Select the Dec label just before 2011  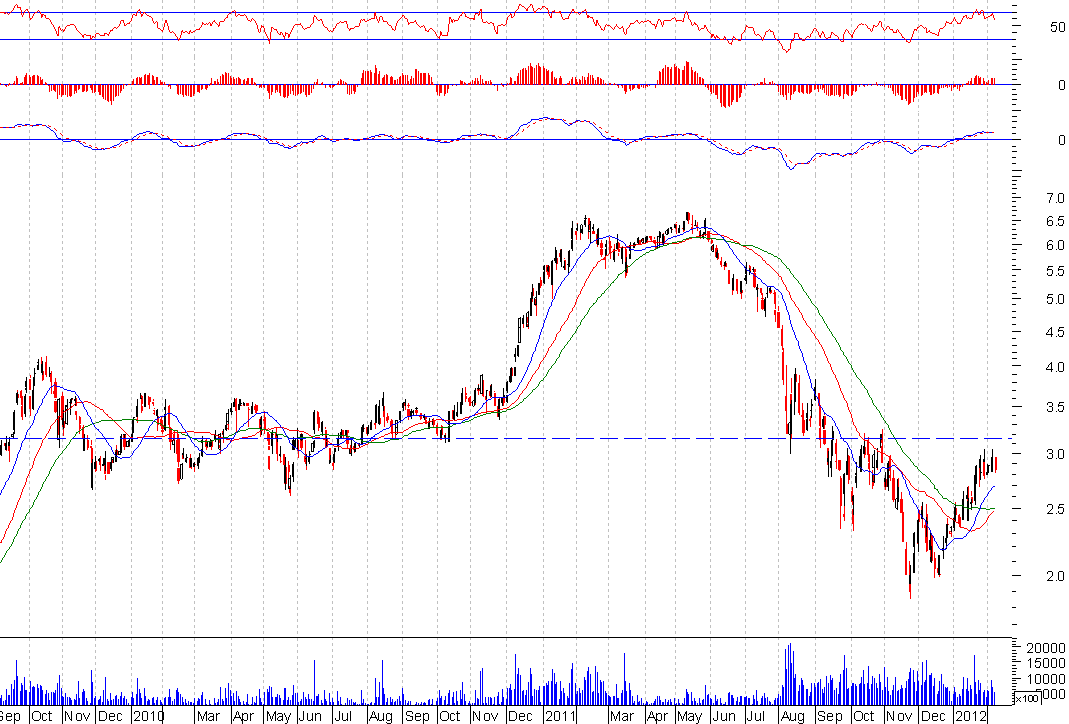521,716
